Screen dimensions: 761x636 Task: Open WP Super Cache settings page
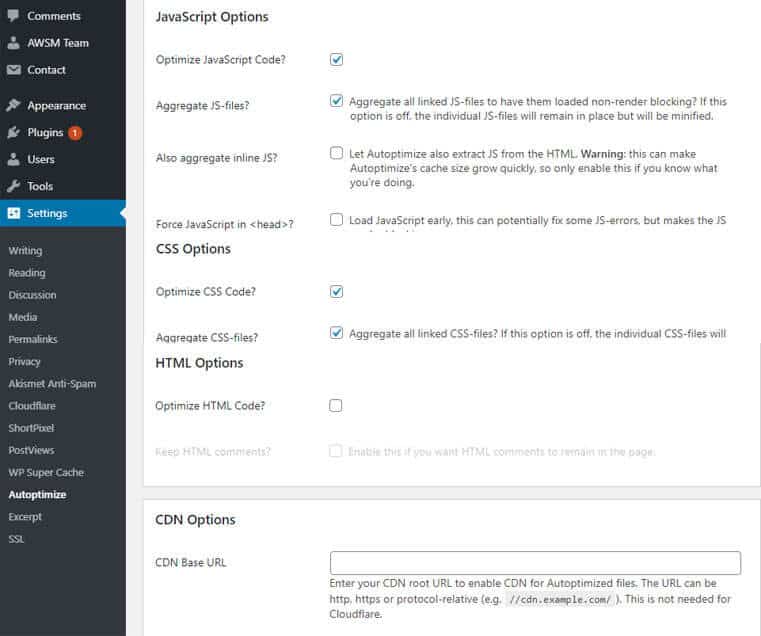click(x=46, y=472)
